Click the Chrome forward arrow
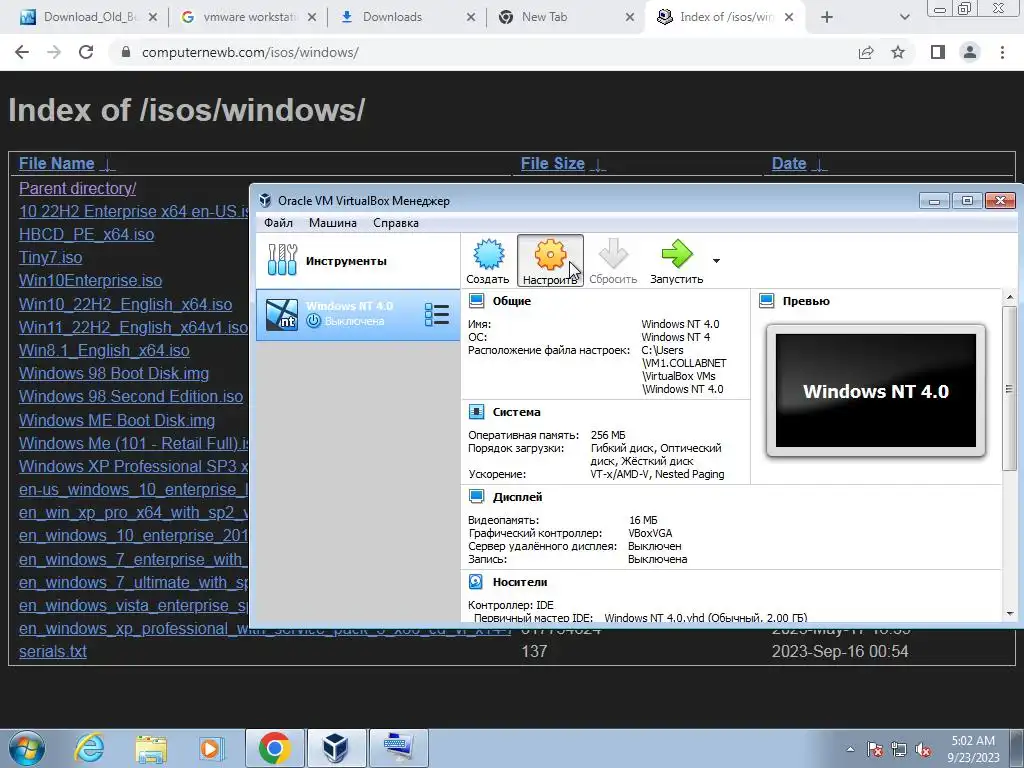The image size is (1024, 768). (54, 52)
